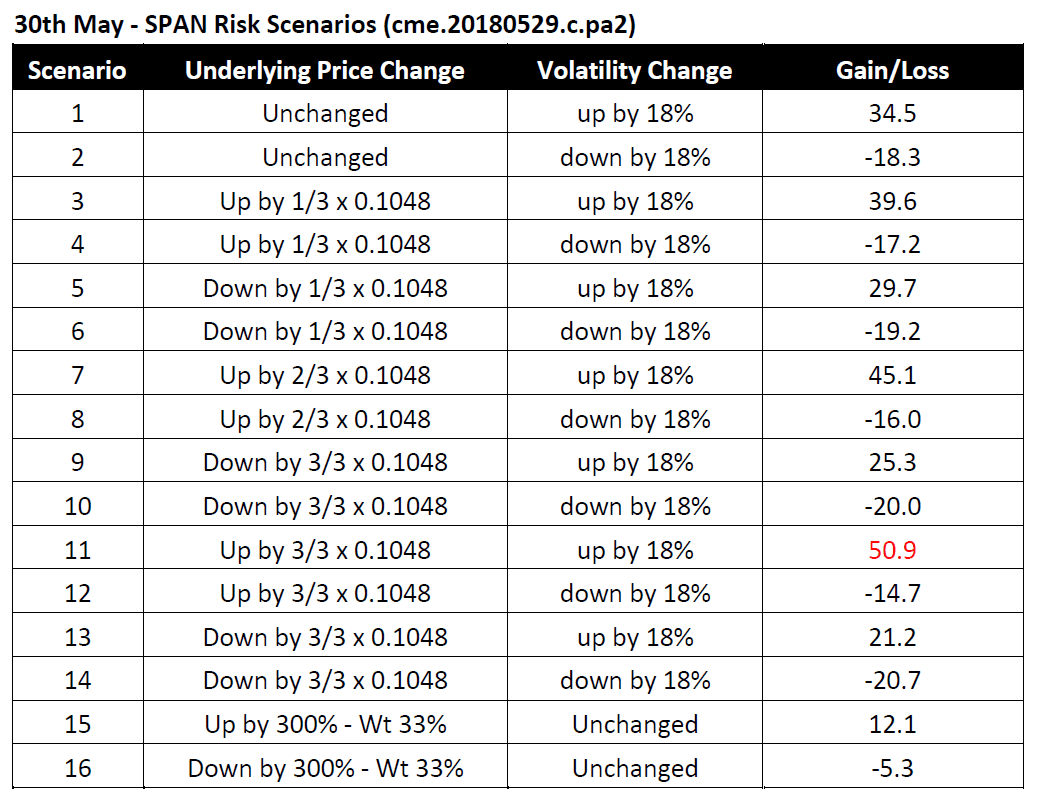Click scenario 8's 'Up by 2/3 x 0.1048' cell
Screen dimensions: 1039x799
click(x=325, y=419)
